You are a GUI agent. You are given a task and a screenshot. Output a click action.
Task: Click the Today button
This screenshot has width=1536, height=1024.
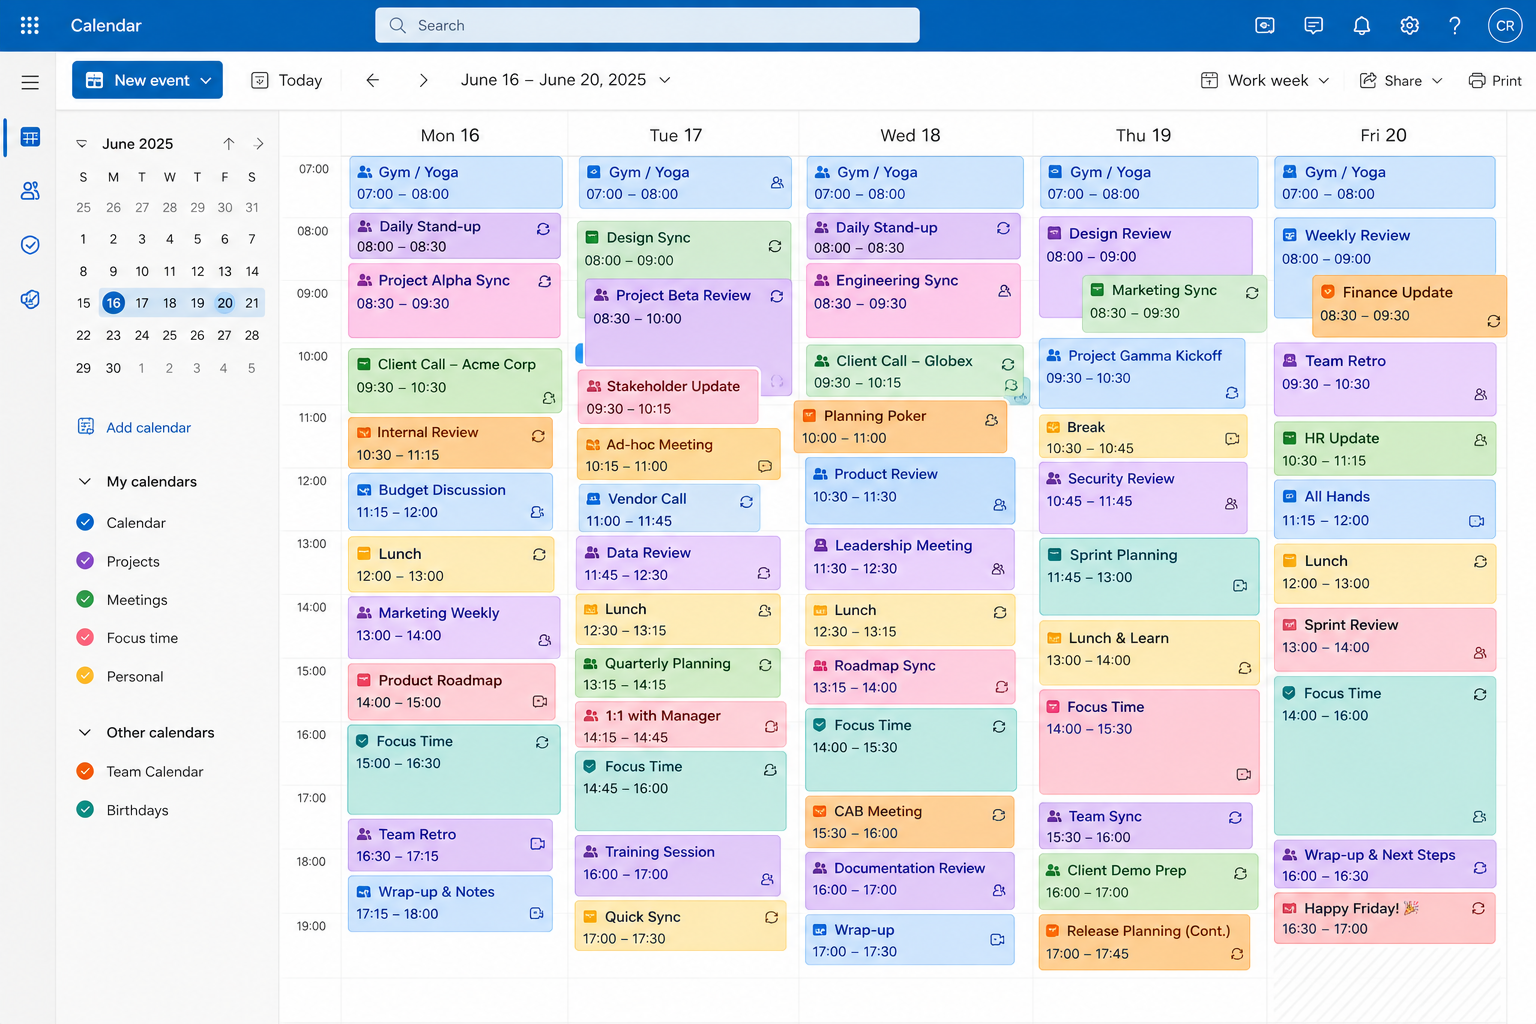click(287, 81)
